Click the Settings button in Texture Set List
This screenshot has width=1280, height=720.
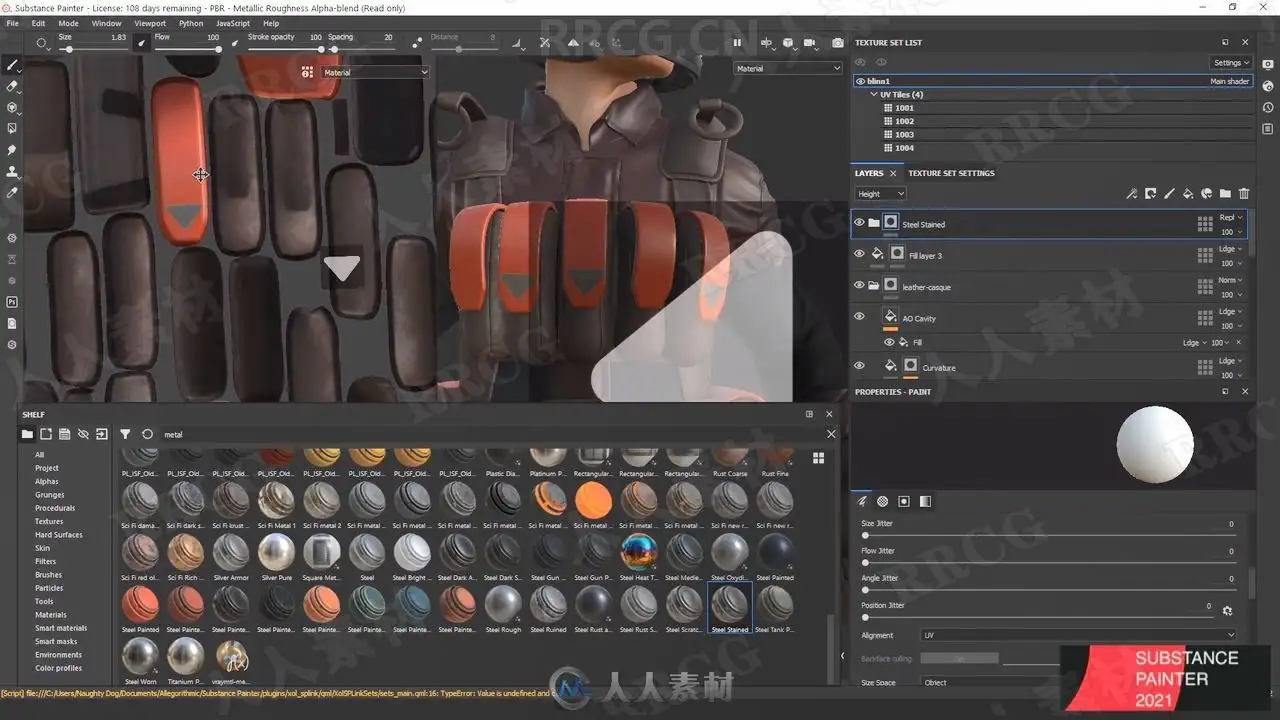(x=1230, y=63)
